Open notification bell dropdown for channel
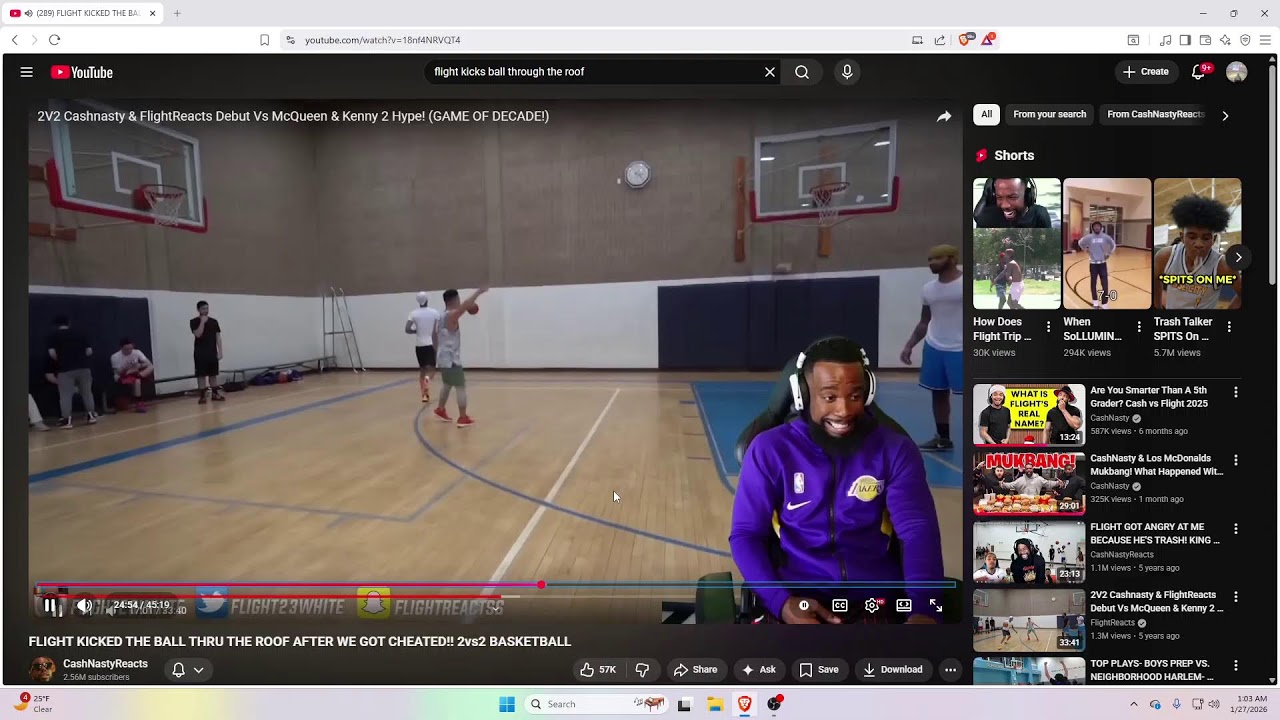Screen dimensions: 1280x720 188,670
